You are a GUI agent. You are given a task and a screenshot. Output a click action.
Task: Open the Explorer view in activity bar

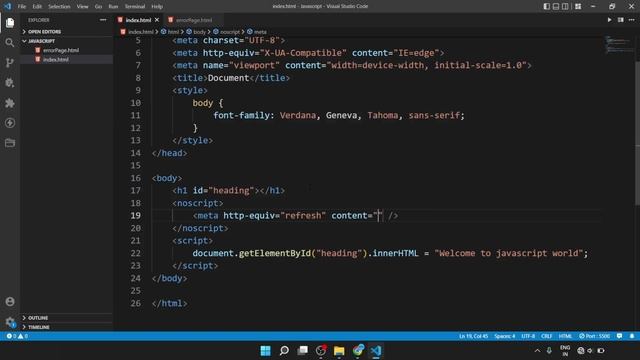pos(10,22)
